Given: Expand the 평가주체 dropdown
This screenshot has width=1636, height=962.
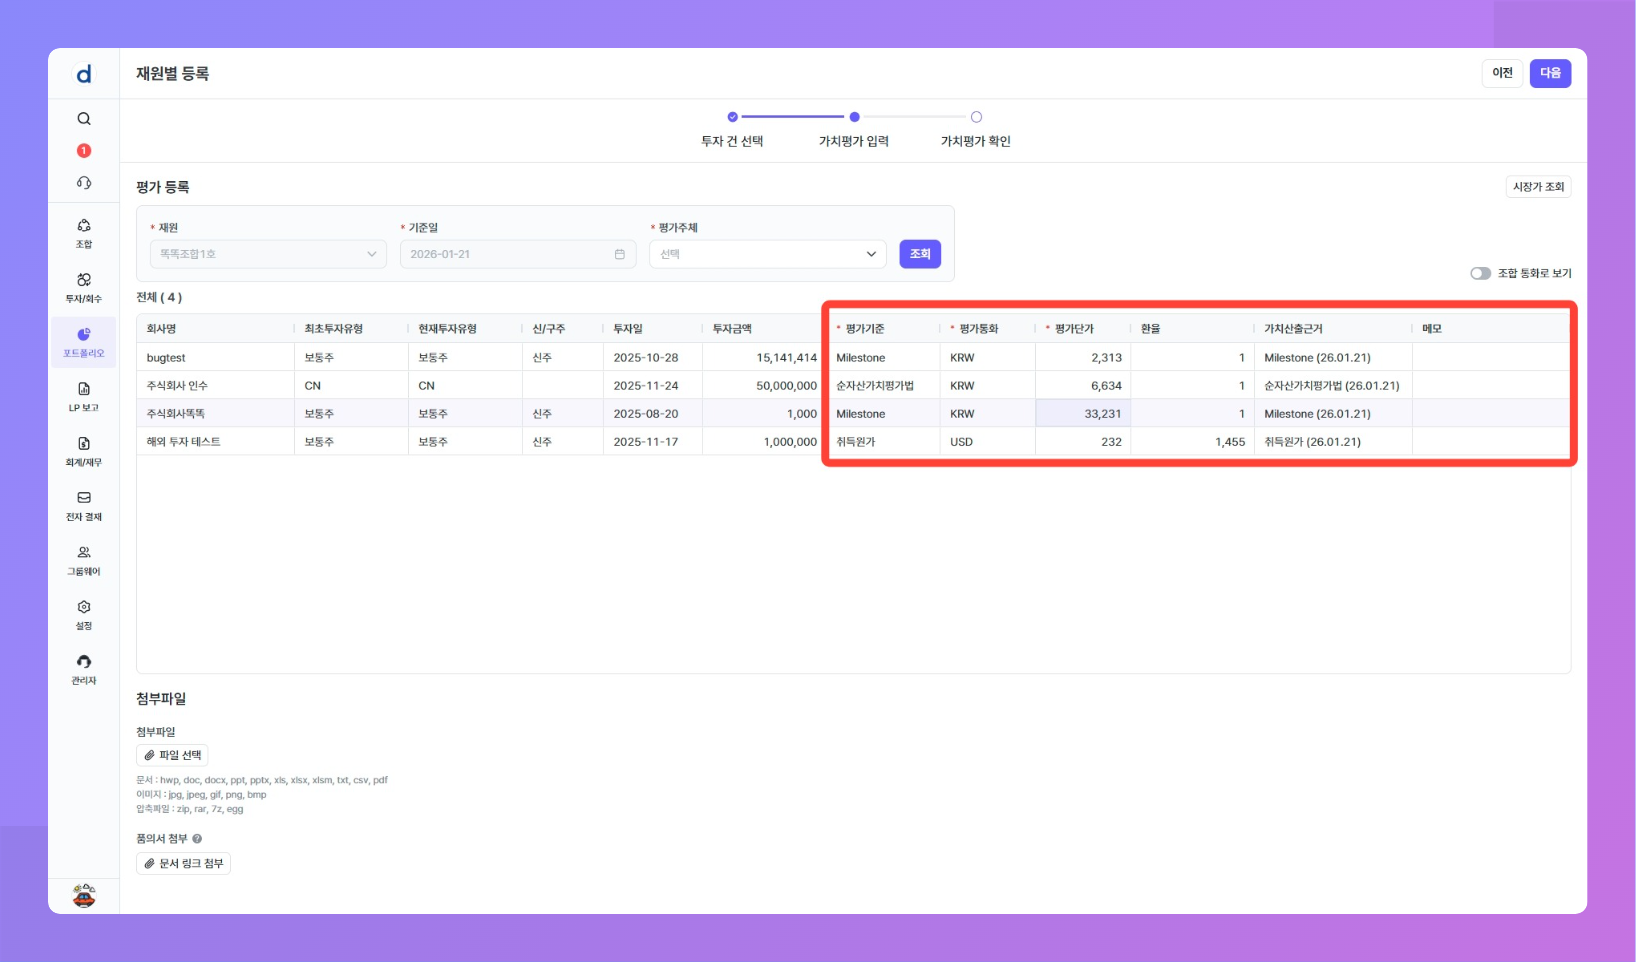Looking at the screenshot, I should point(768,254).
